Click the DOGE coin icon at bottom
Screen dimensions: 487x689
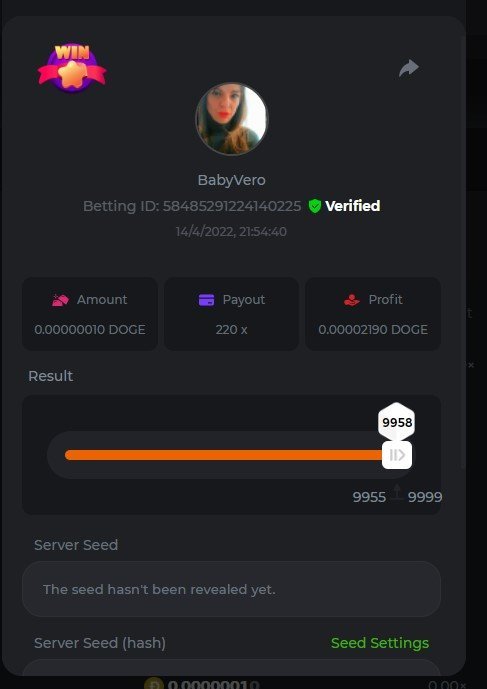click(154, 684)
